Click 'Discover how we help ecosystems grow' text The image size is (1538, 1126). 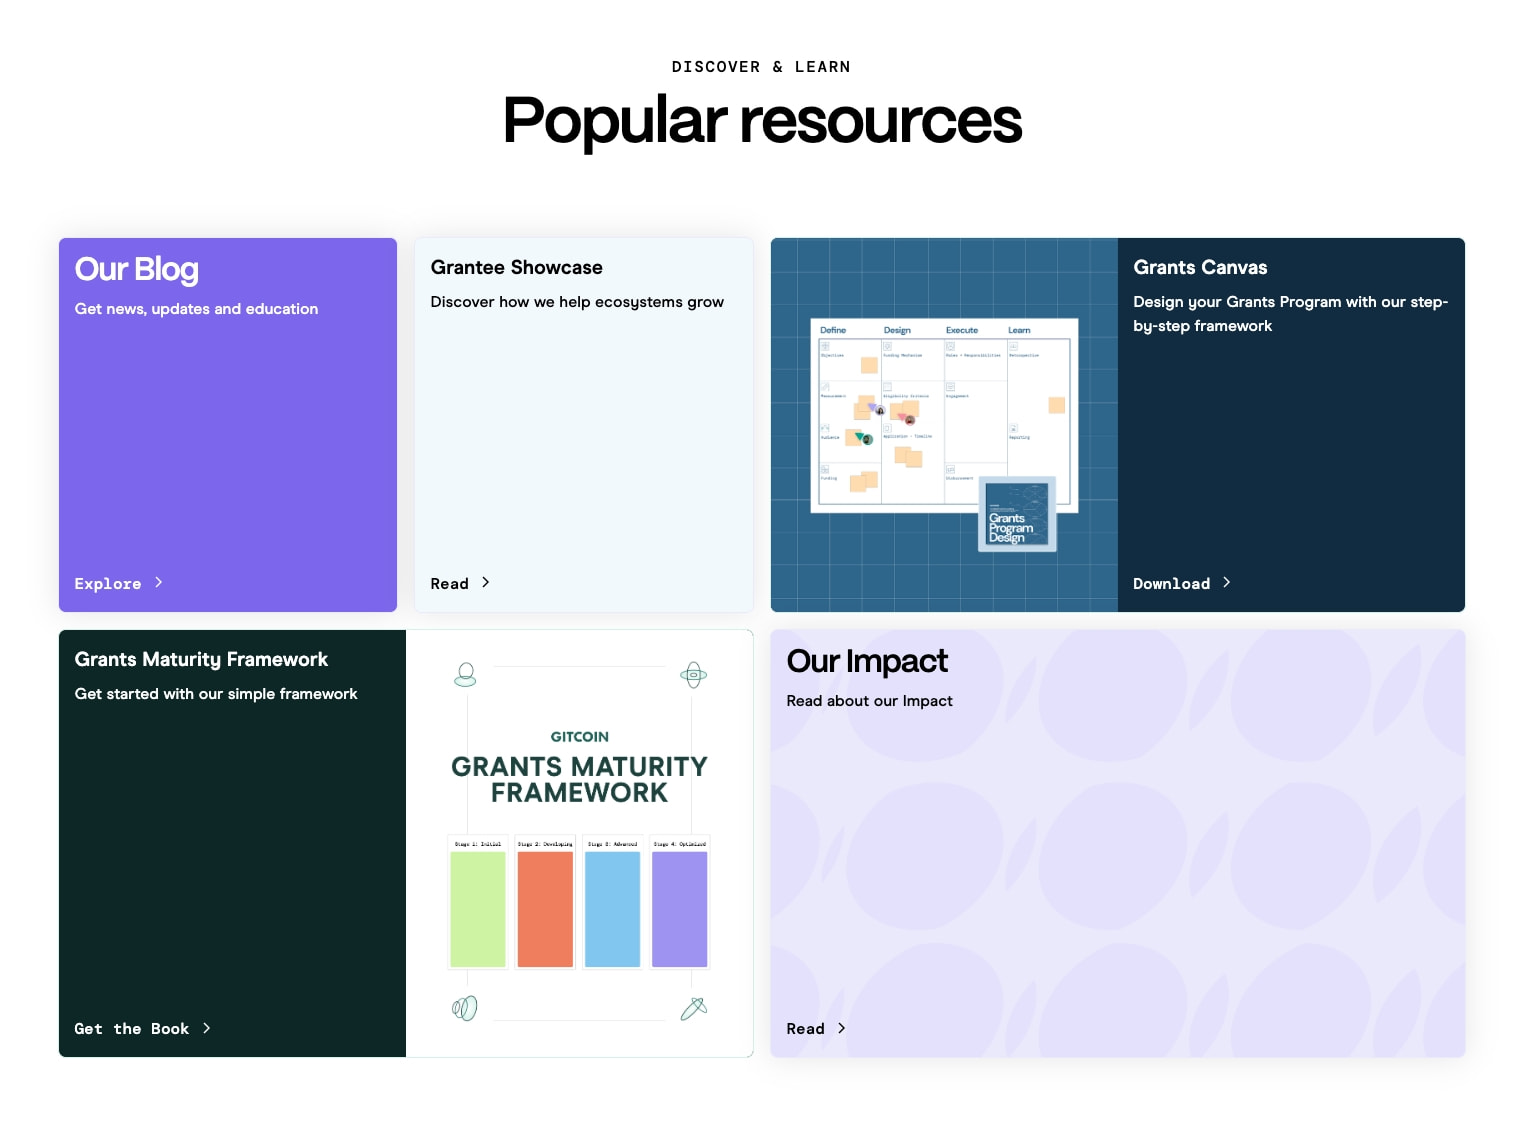[x=577, y=302]
